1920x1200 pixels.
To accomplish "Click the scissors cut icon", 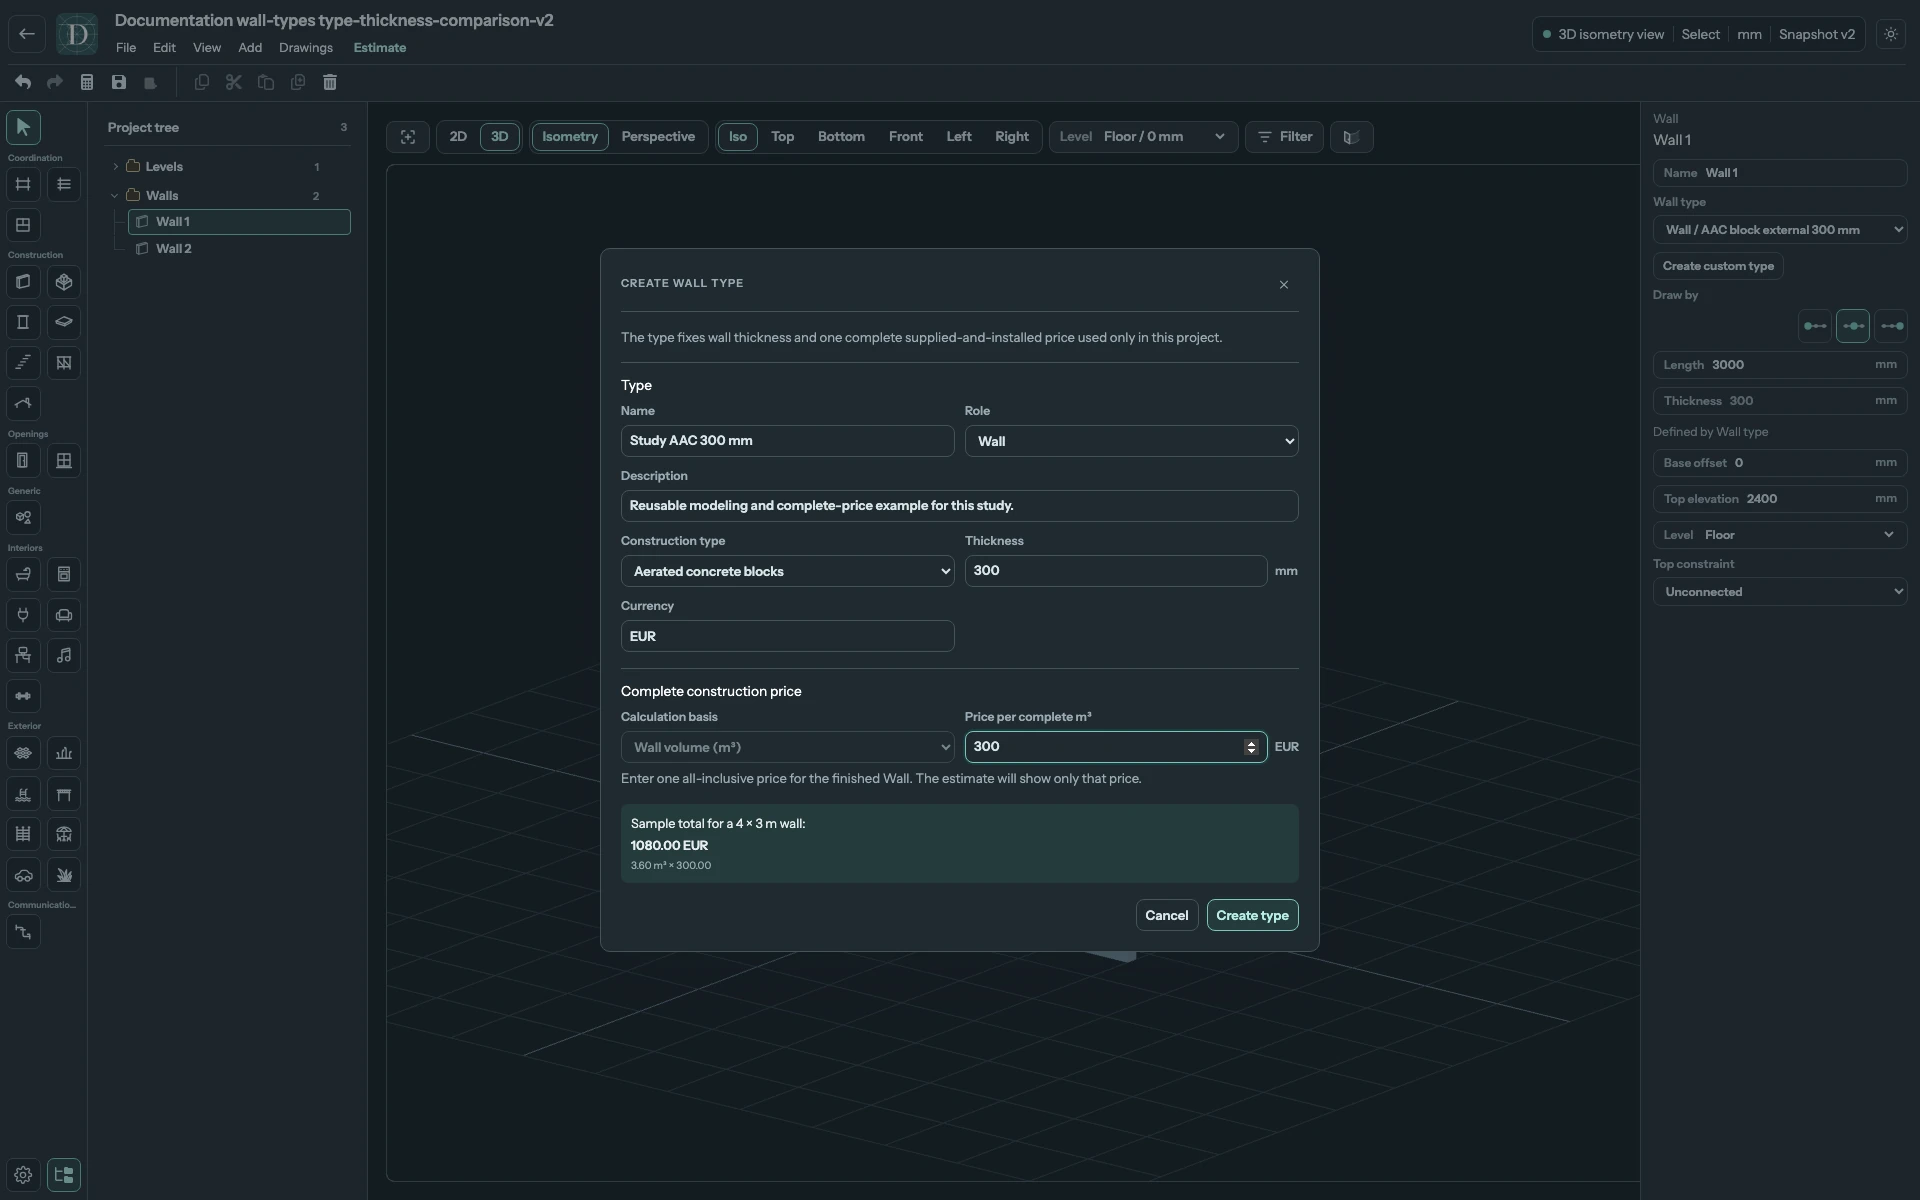I will point(234,82).
